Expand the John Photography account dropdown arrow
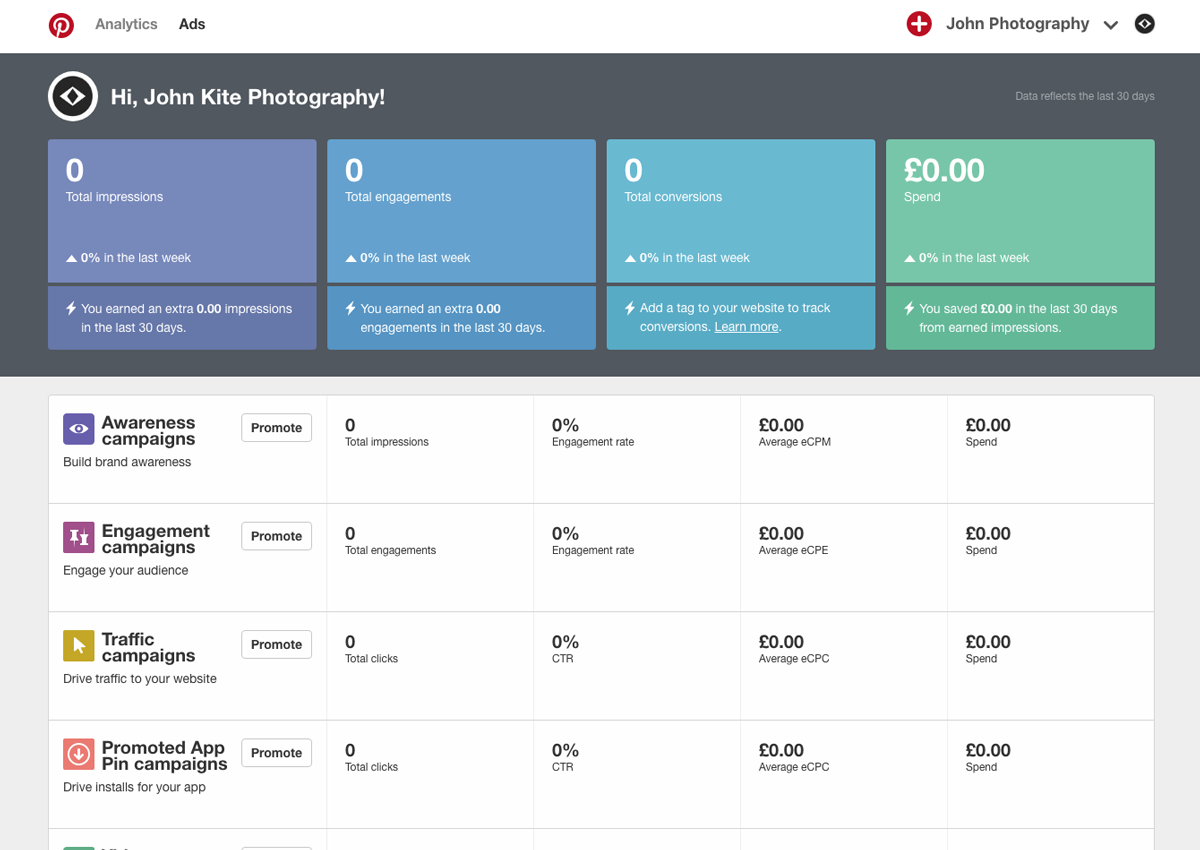The image size is (1200, 850). click(x=1110, y=25)
